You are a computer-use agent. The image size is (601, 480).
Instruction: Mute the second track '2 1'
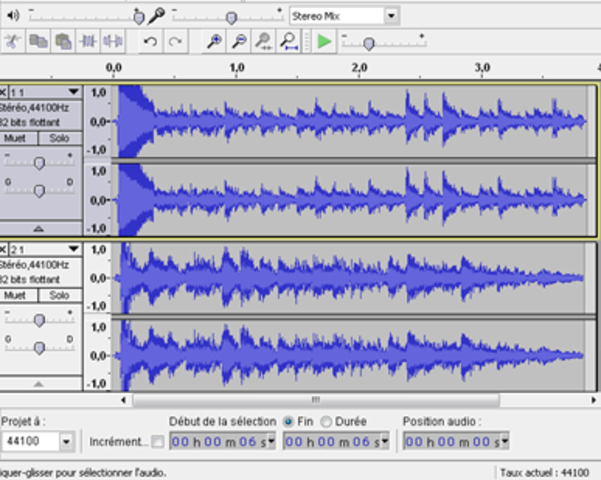[x=18, y=295]
